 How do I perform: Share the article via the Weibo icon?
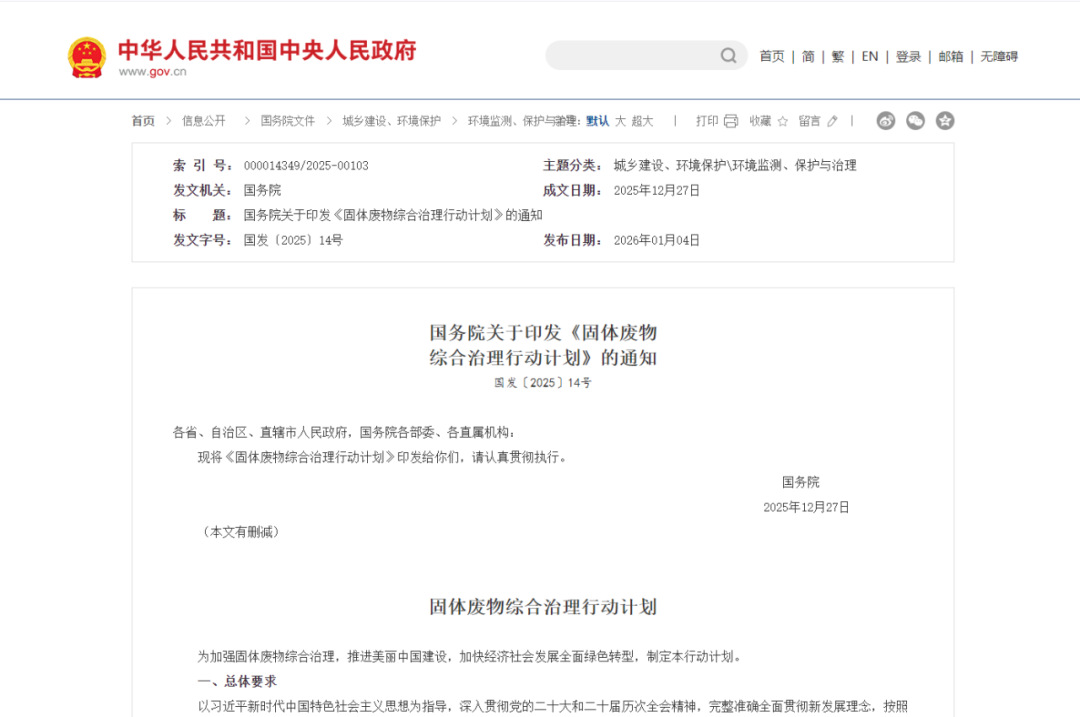(886, 120)
